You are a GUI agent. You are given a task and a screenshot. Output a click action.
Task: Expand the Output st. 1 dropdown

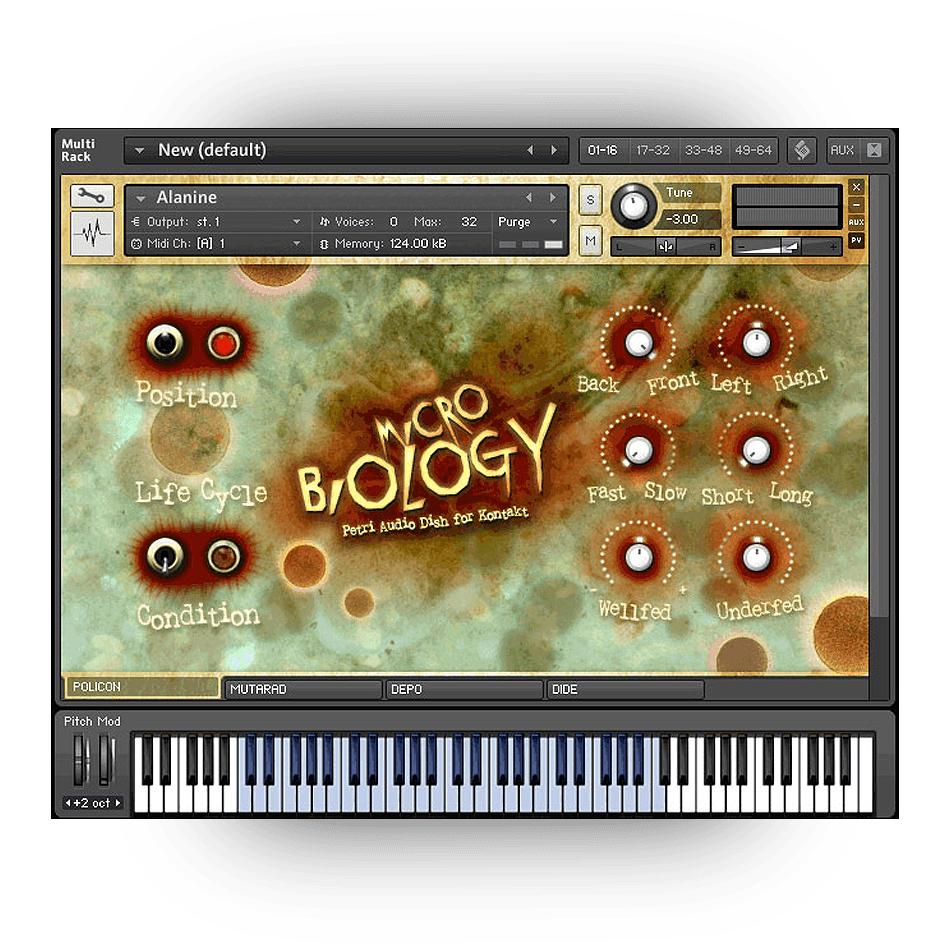tap(296, 222)
